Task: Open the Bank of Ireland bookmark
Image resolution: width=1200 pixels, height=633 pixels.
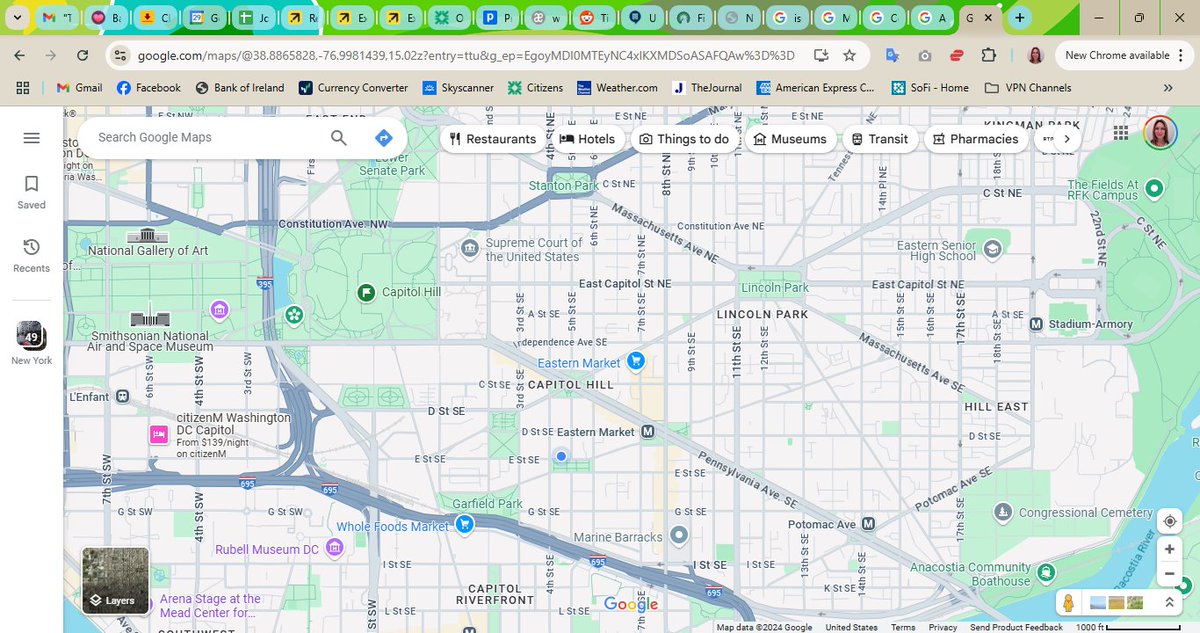Action: point(239,87)
